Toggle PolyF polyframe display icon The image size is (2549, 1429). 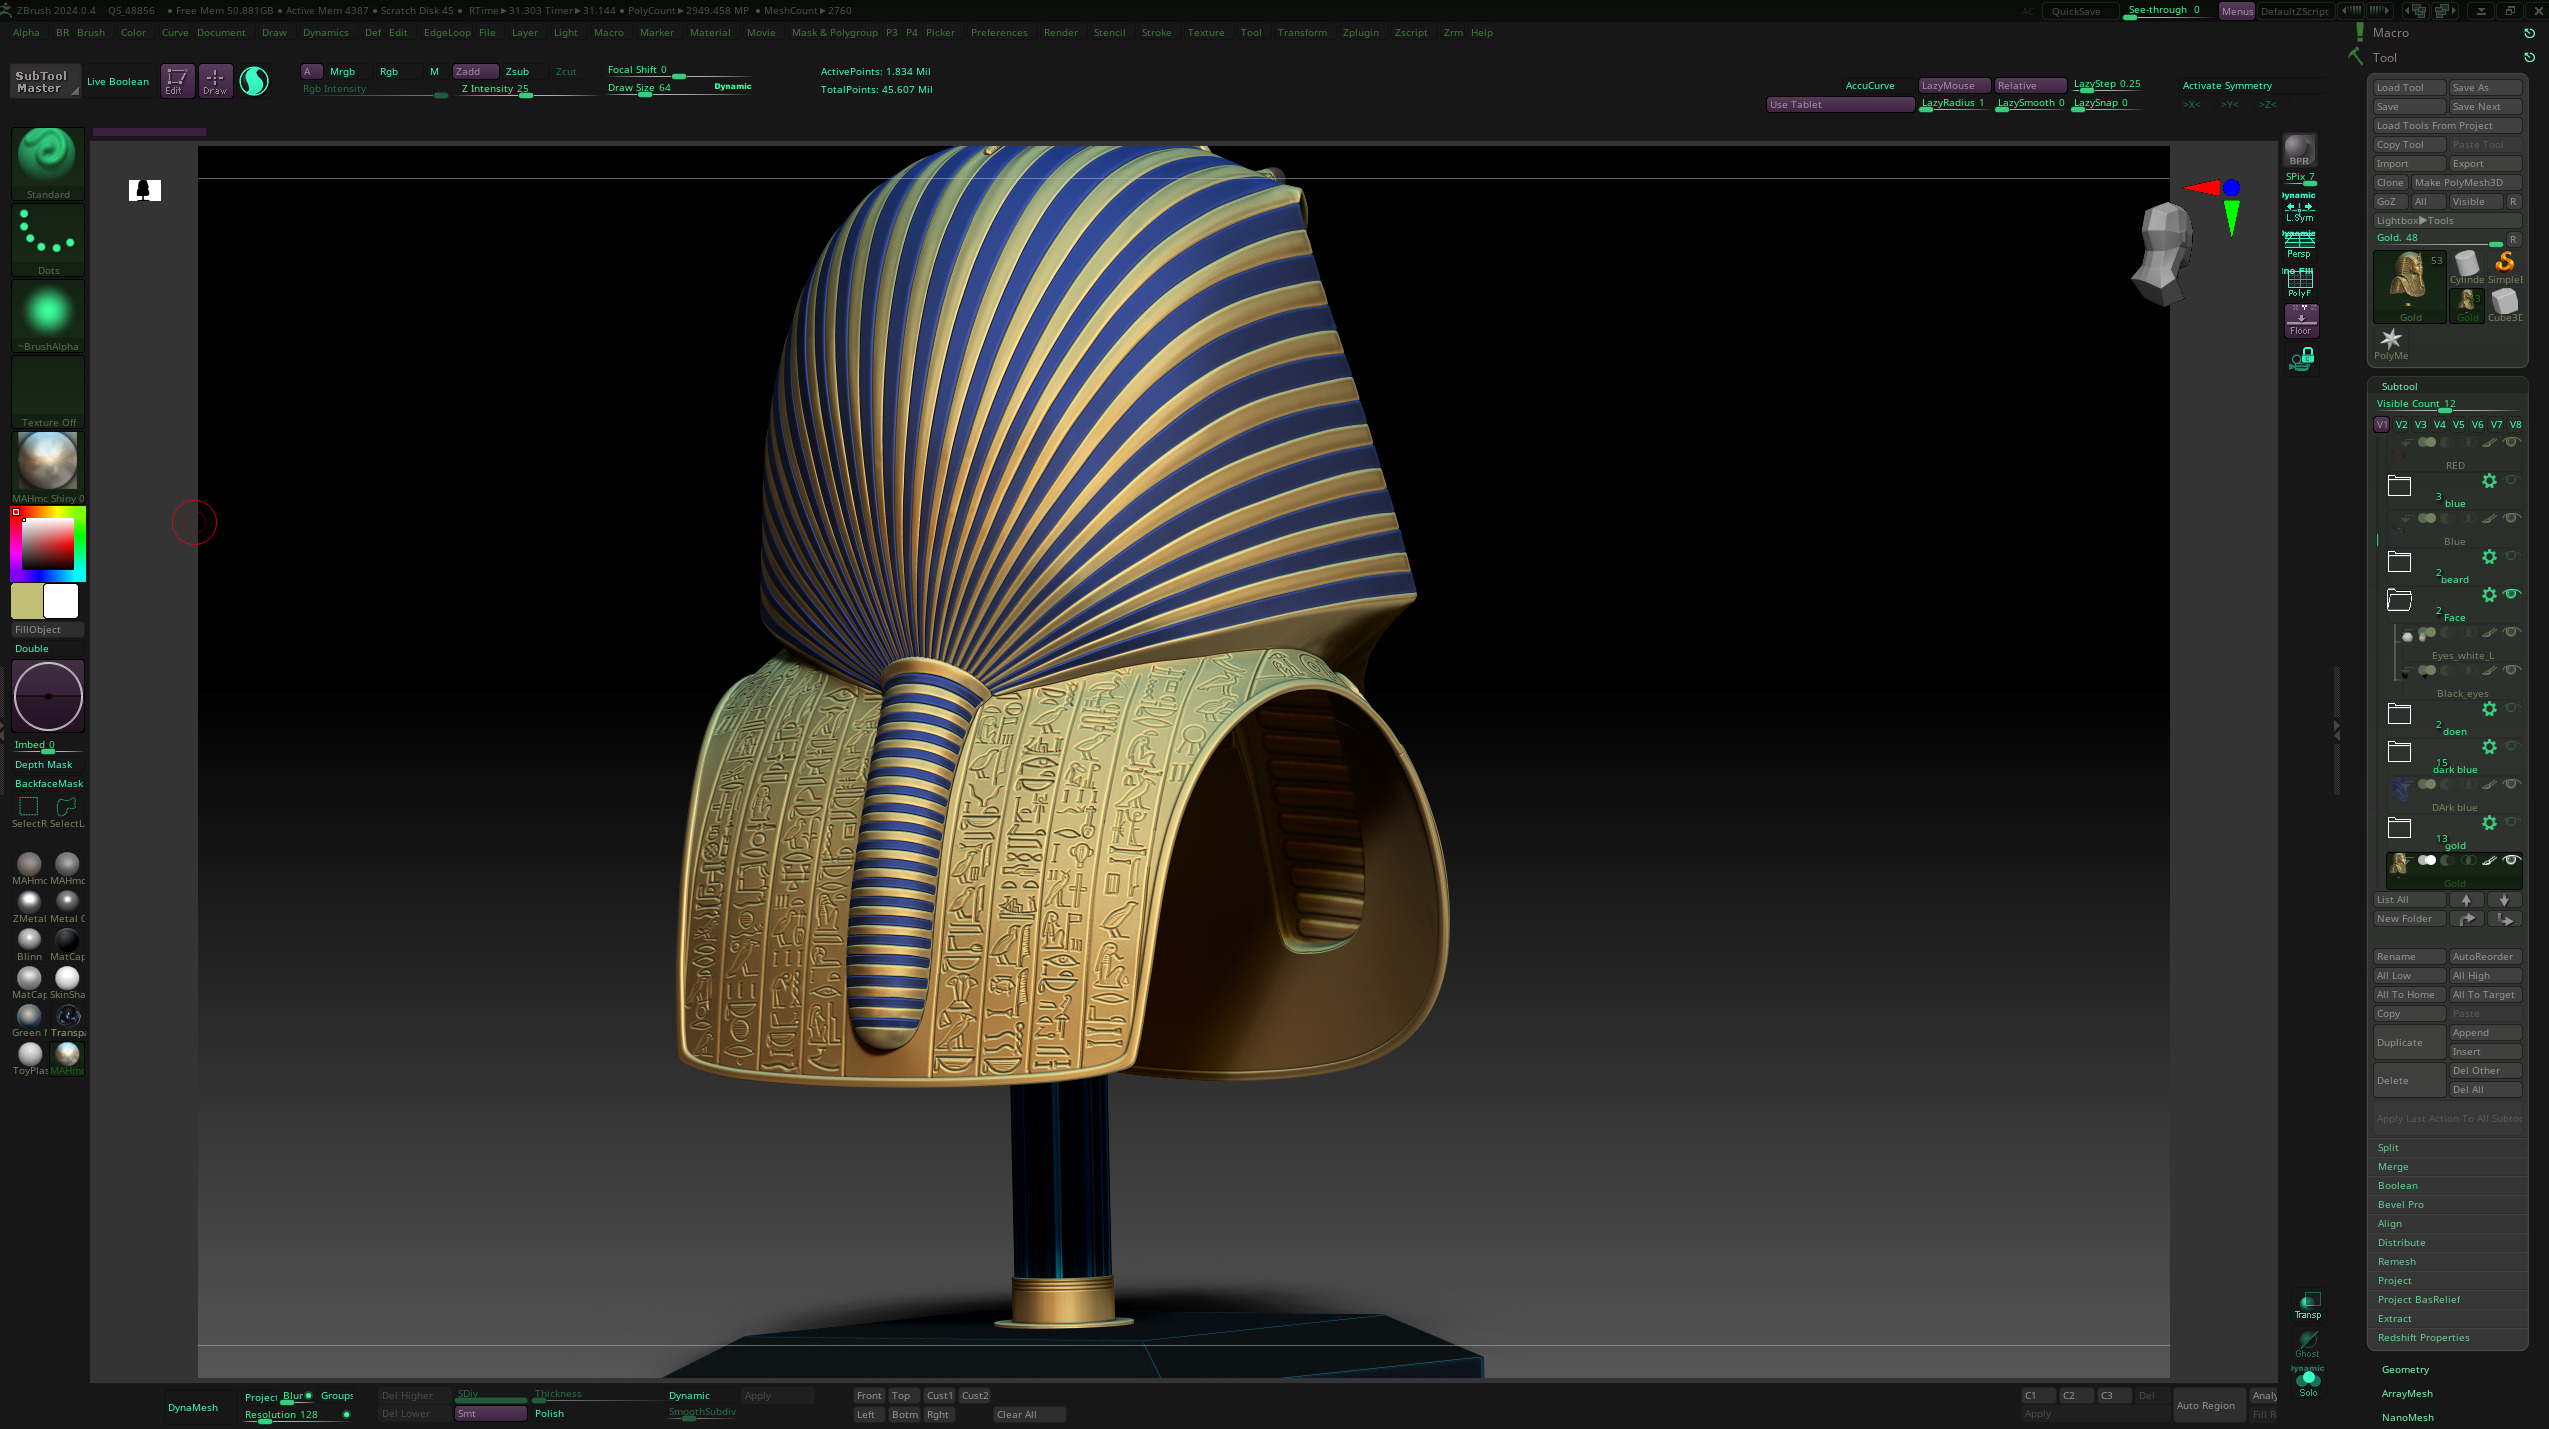(2299, 284)
